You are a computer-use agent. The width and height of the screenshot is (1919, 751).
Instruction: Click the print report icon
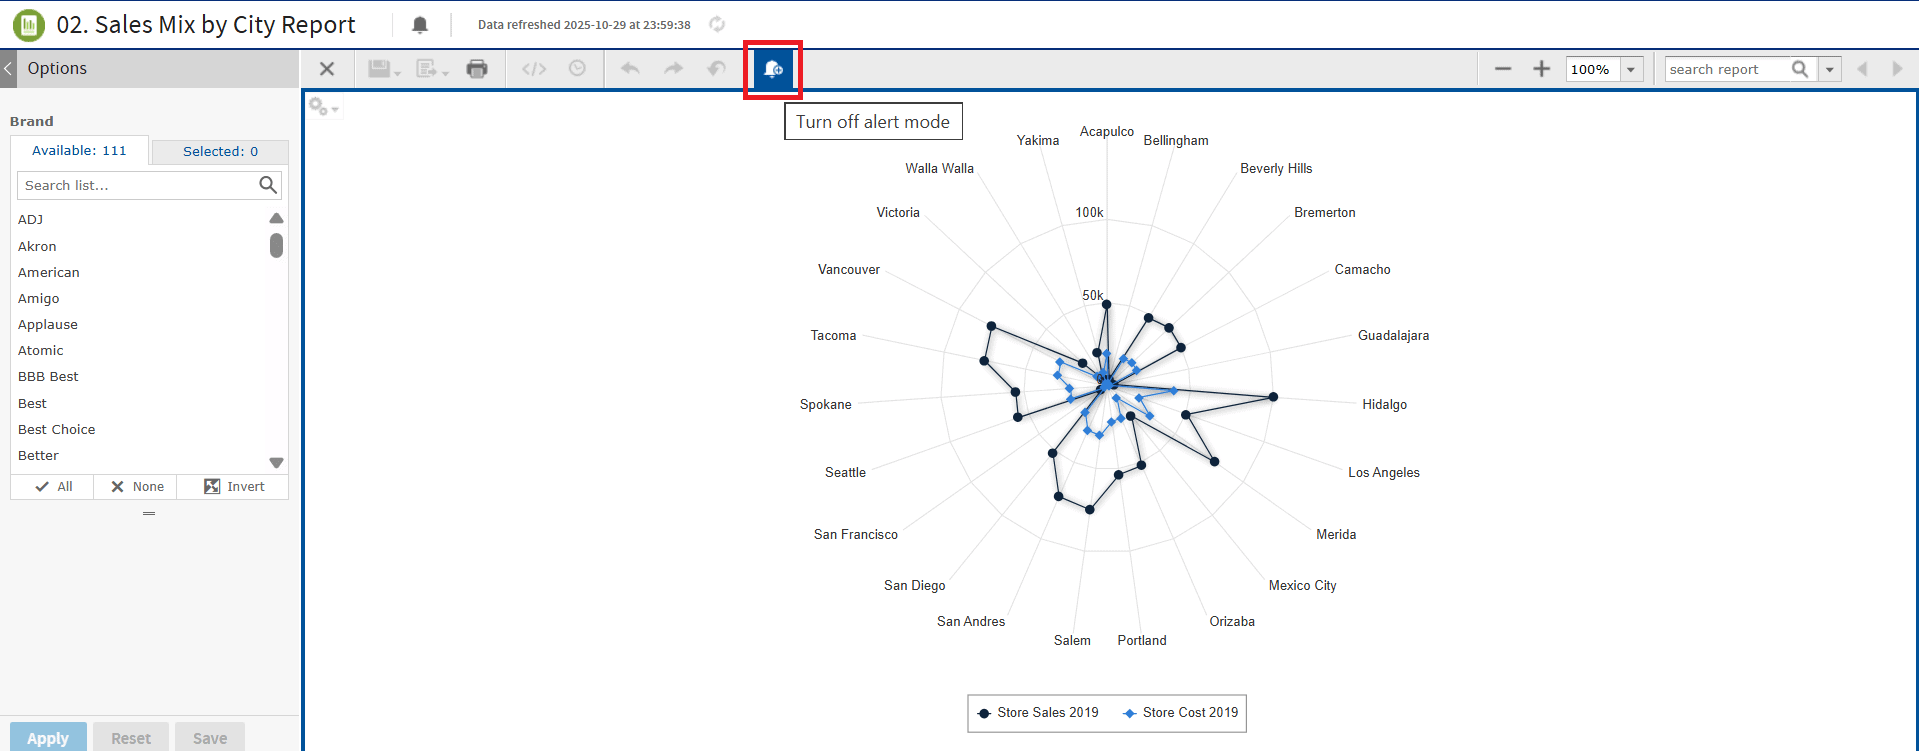coord(477,69)
